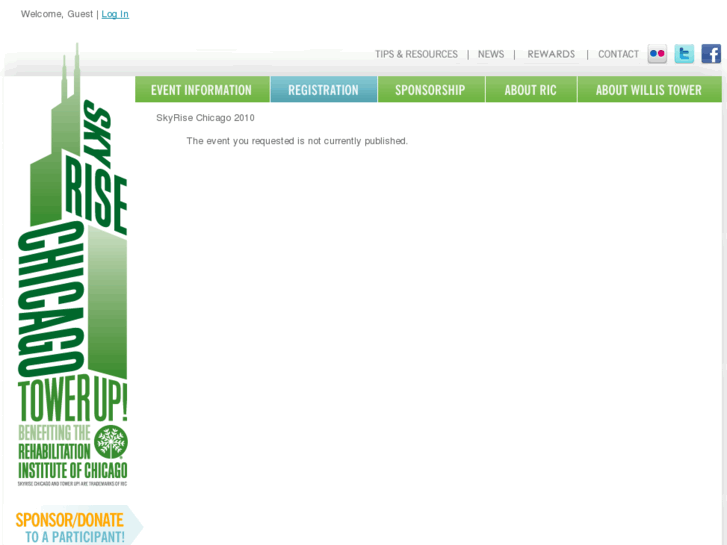Open the Rewards link
Screen dimensions: 727x545
pyautogui.click(x=551, y=54)
